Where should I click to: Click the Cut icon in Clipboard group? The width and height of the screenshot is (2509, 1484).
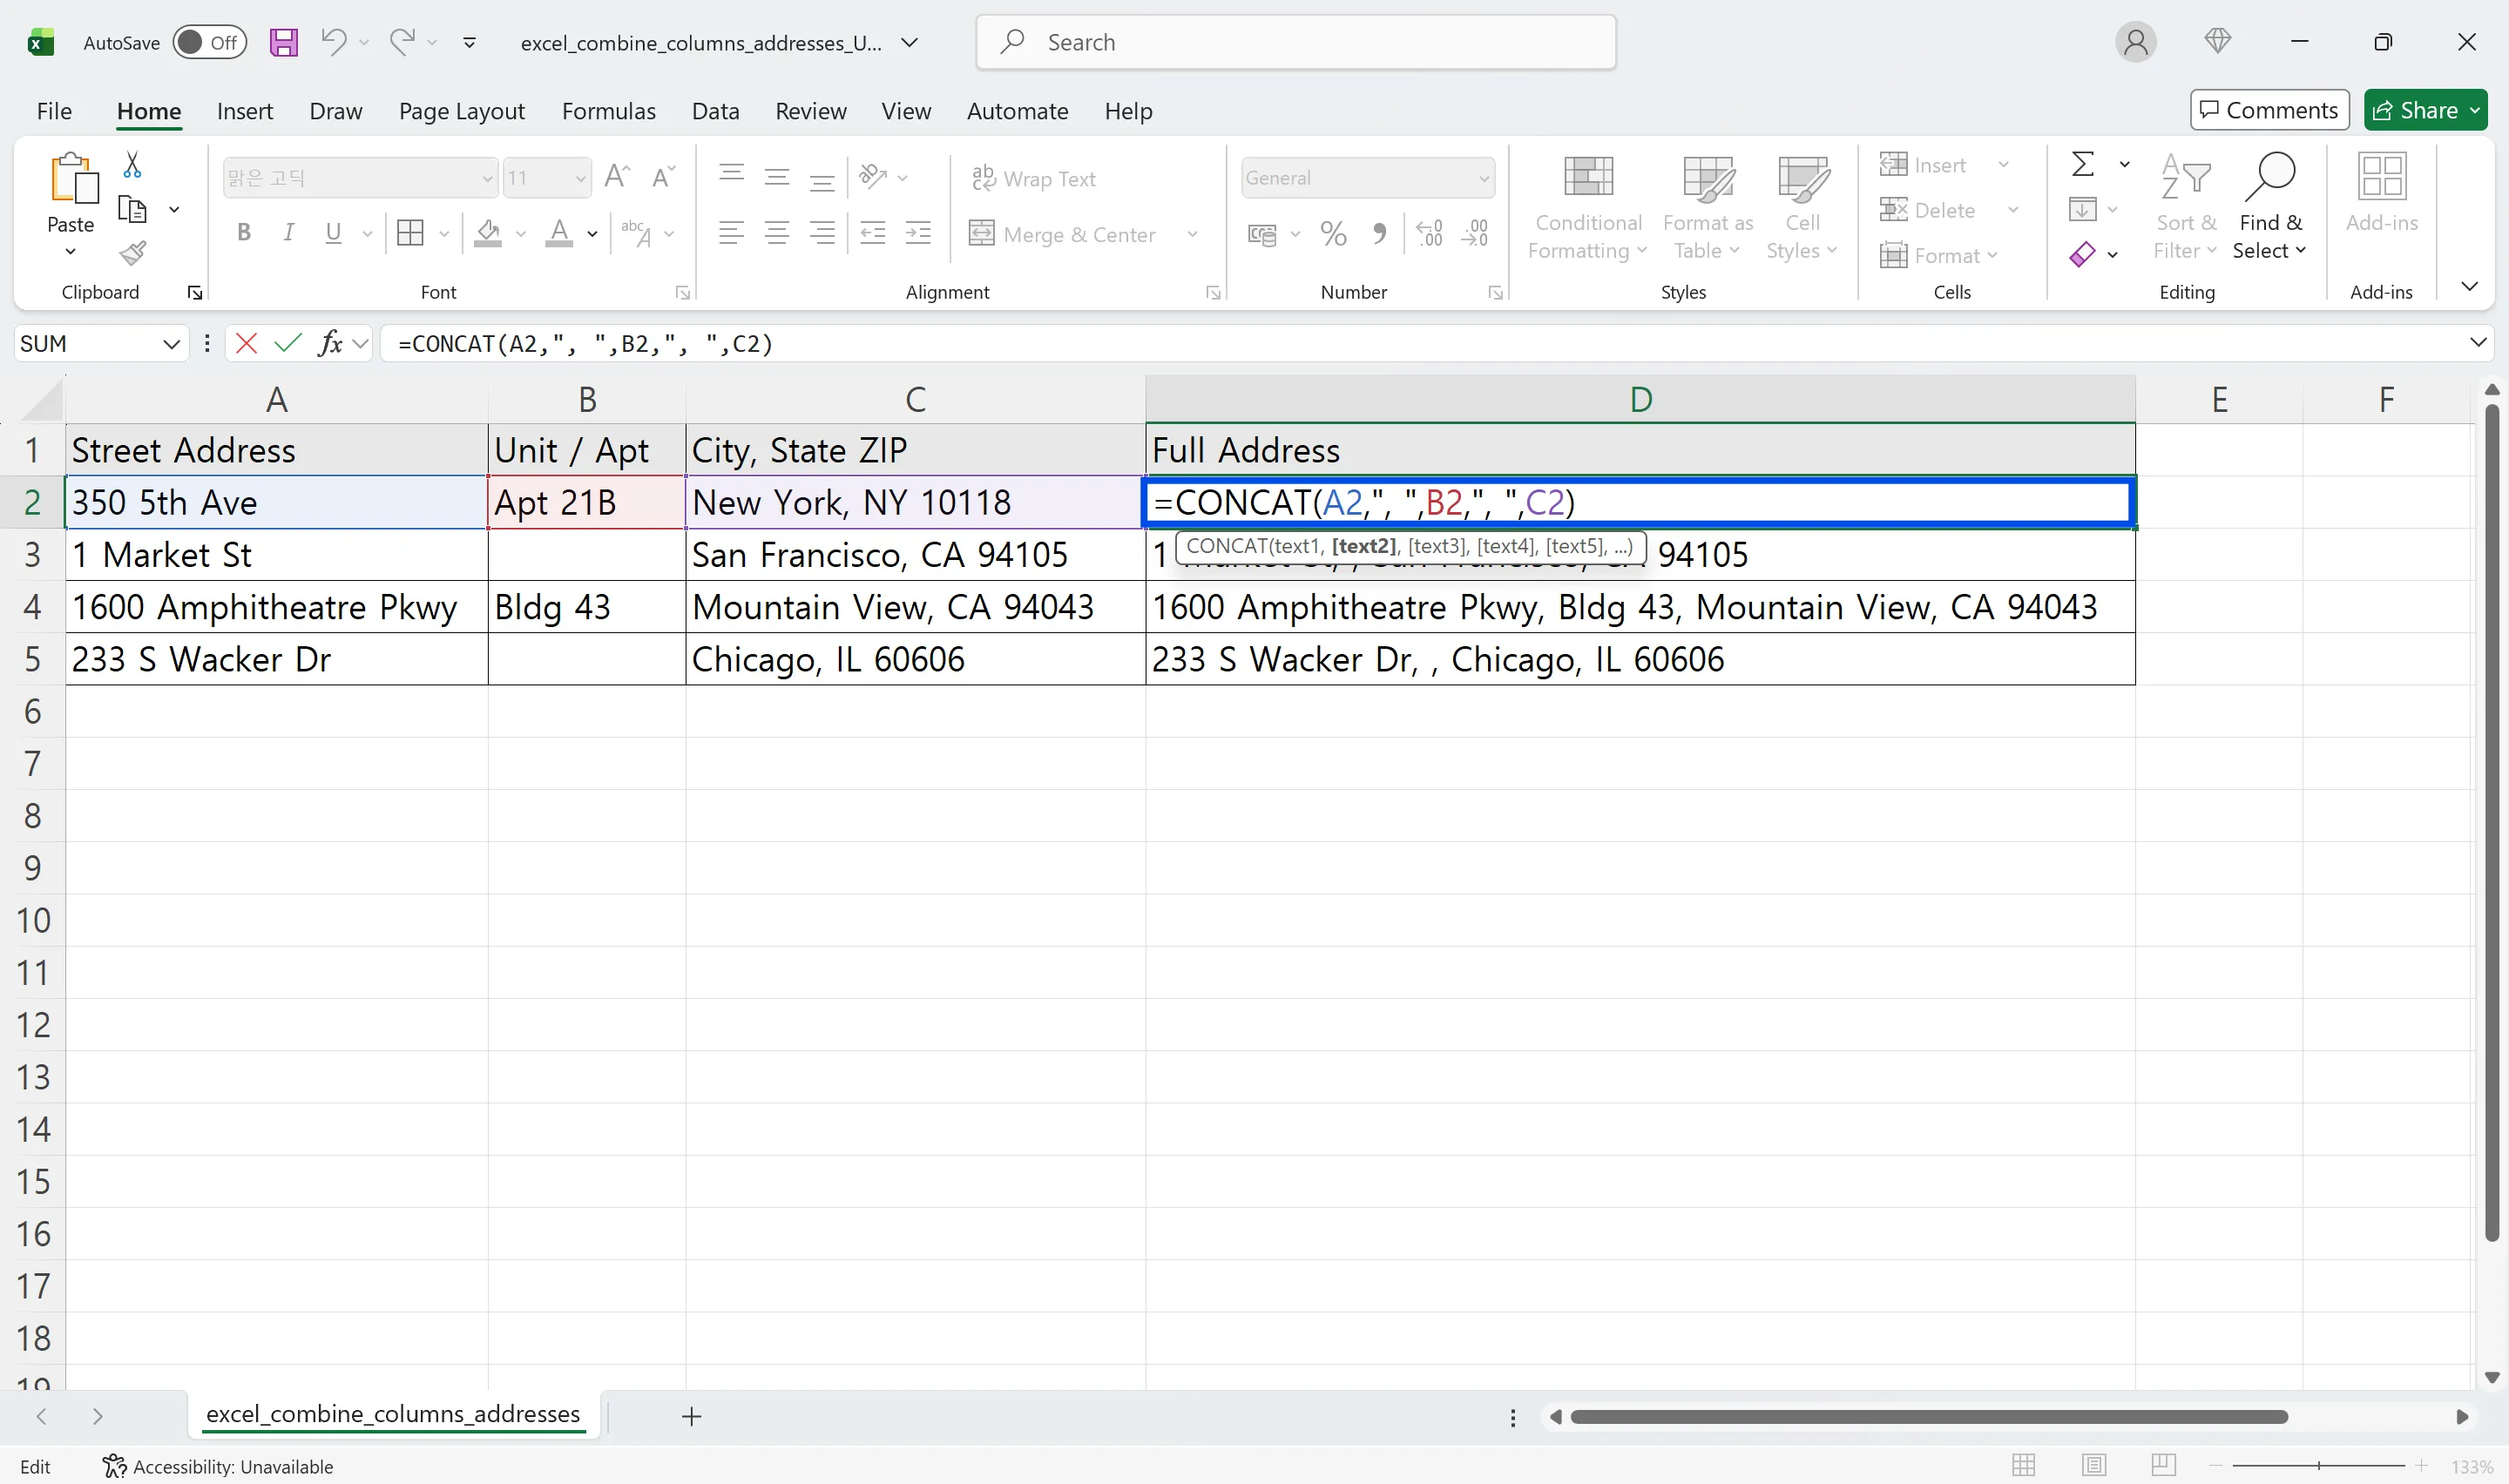pos(133,163)
